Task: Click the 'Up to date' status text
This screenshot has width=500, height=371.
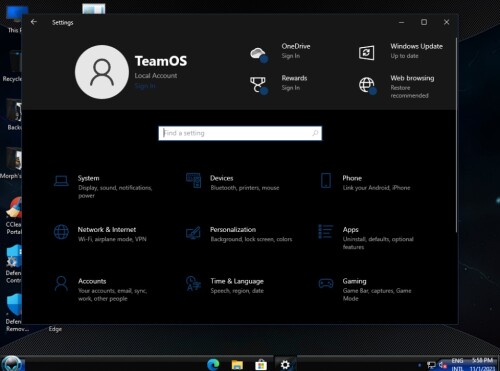Action: [x=404, y=56]
